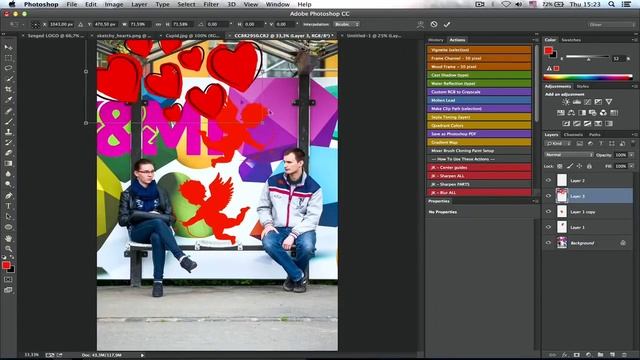Open layer blend mode dropdown
Screen dimensions: 640x360
click(569, 155)
